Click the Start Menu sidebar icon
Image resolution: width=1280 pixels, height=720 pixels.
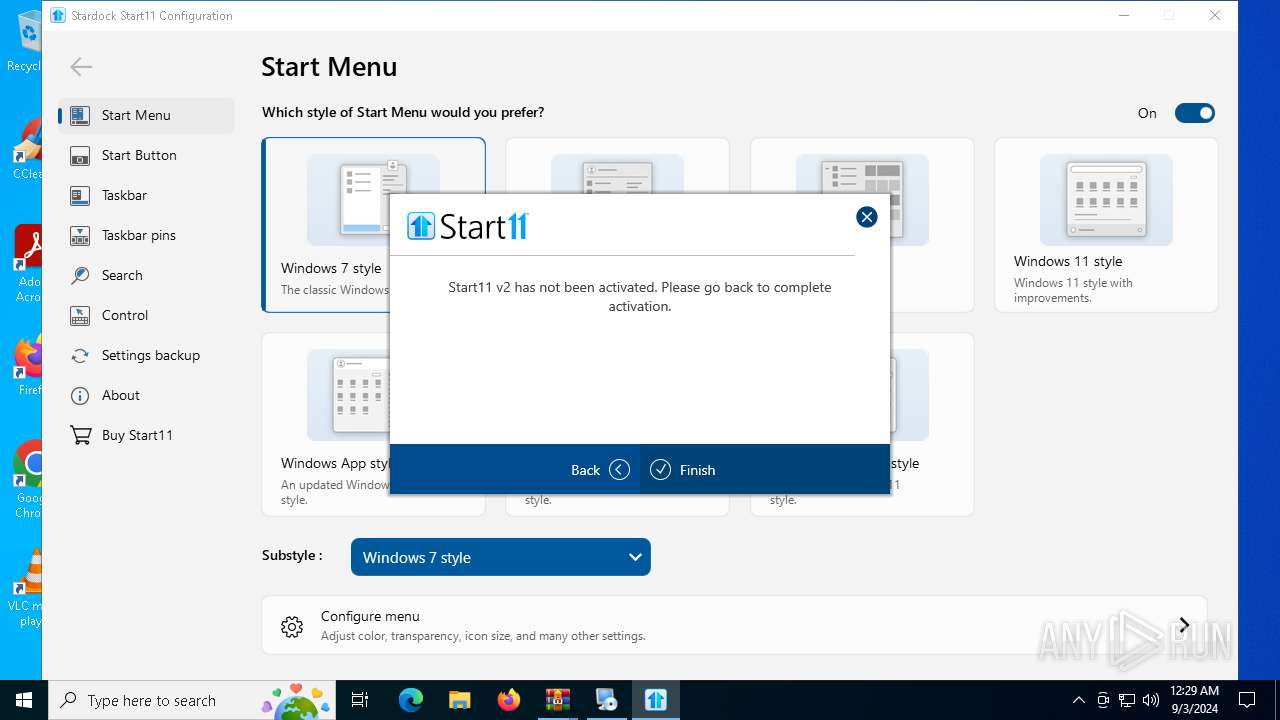point(80,115)
